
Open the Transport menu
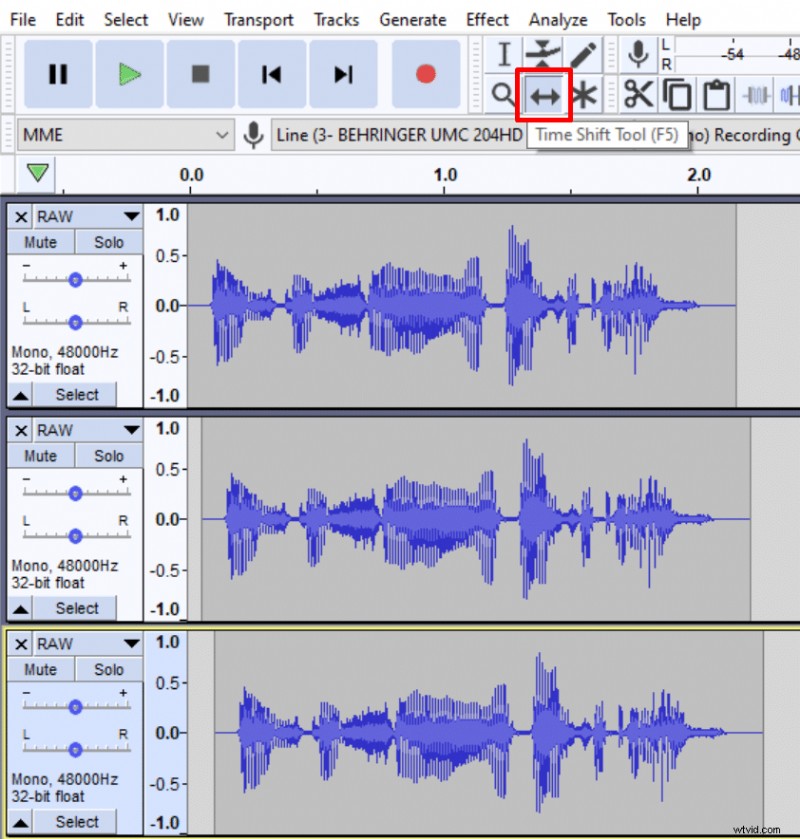click(x=259, y=19)
